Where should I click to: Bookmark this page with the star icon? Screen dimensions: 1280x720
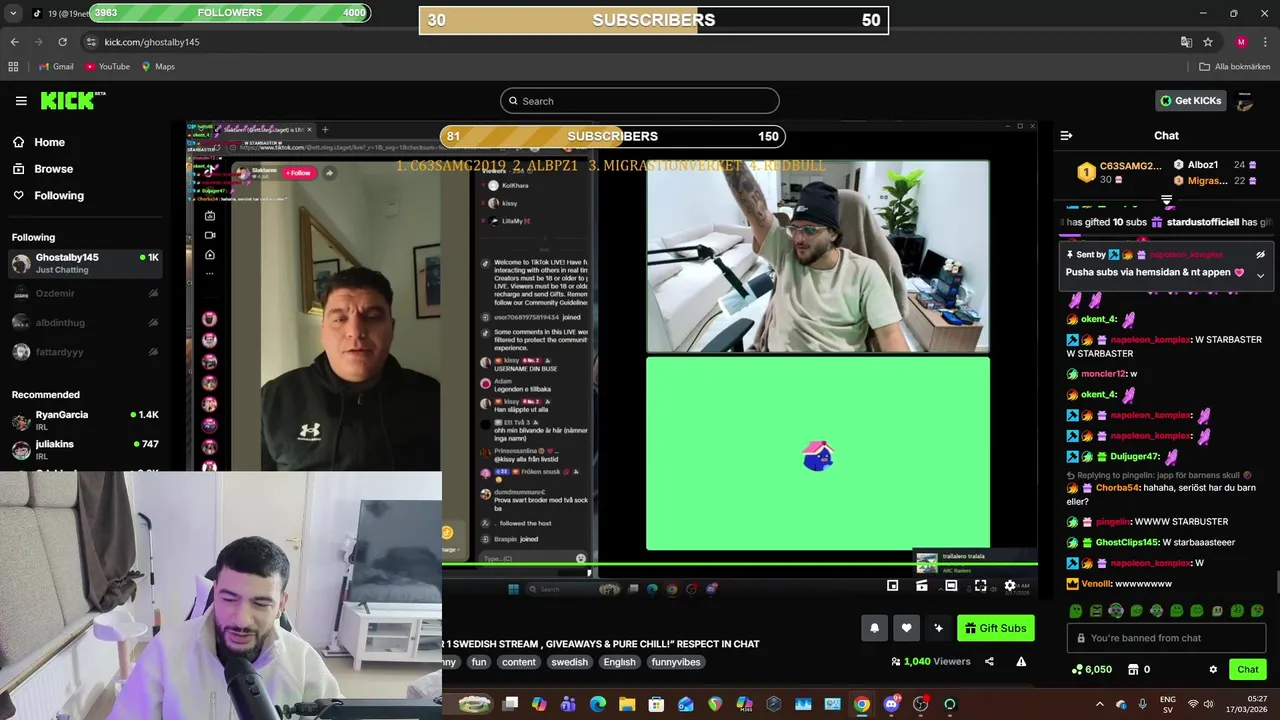pos(1208,42)
